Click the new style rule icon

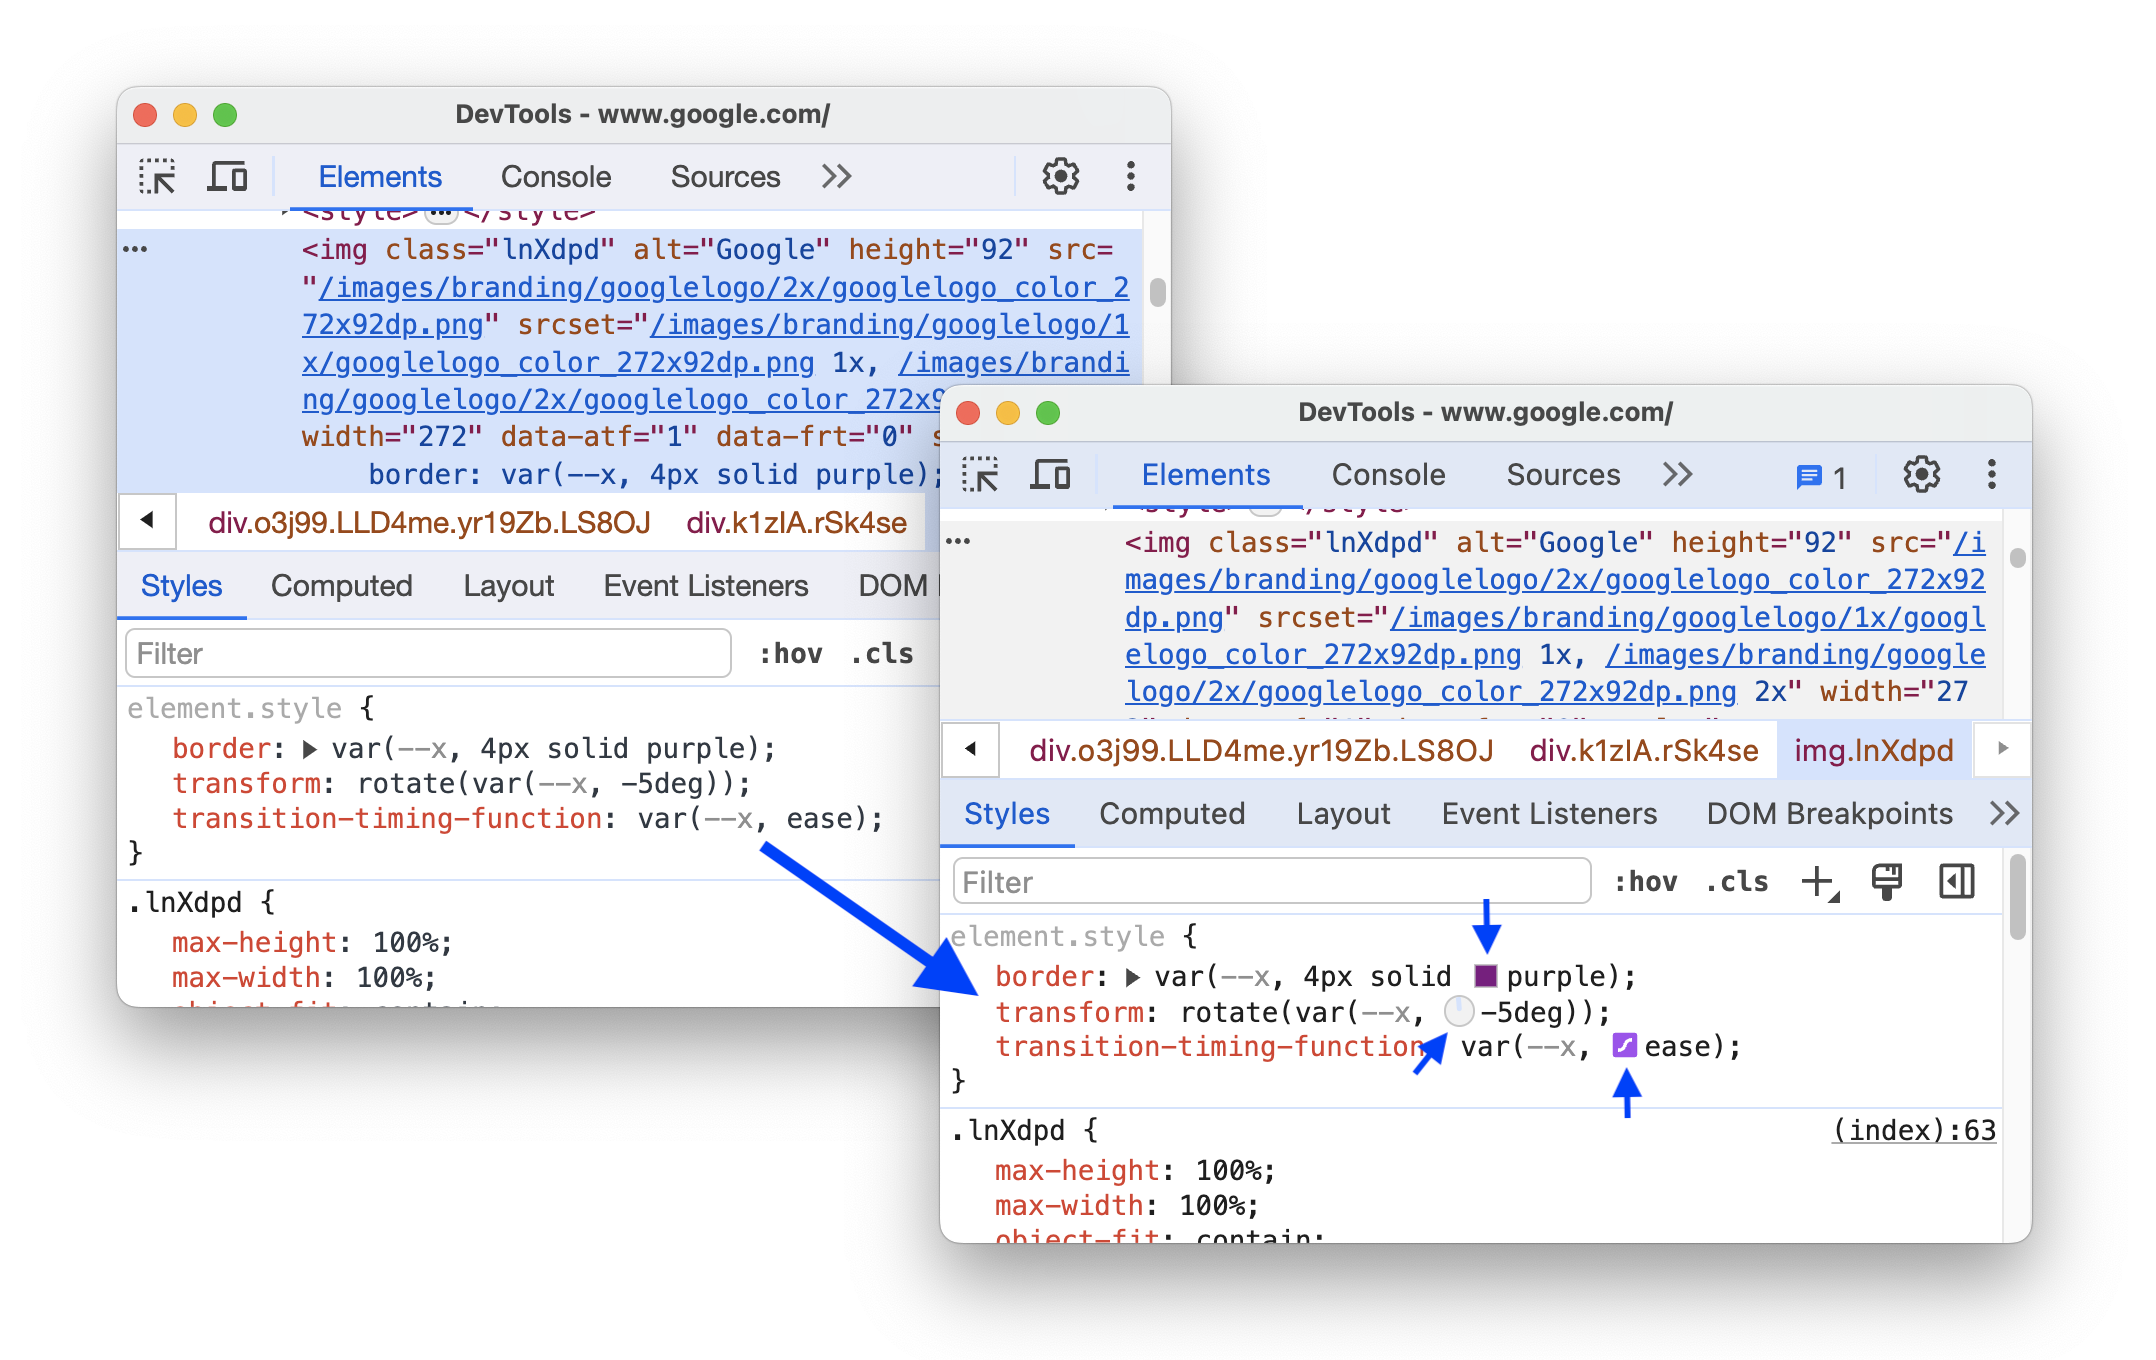point(1818,881)
